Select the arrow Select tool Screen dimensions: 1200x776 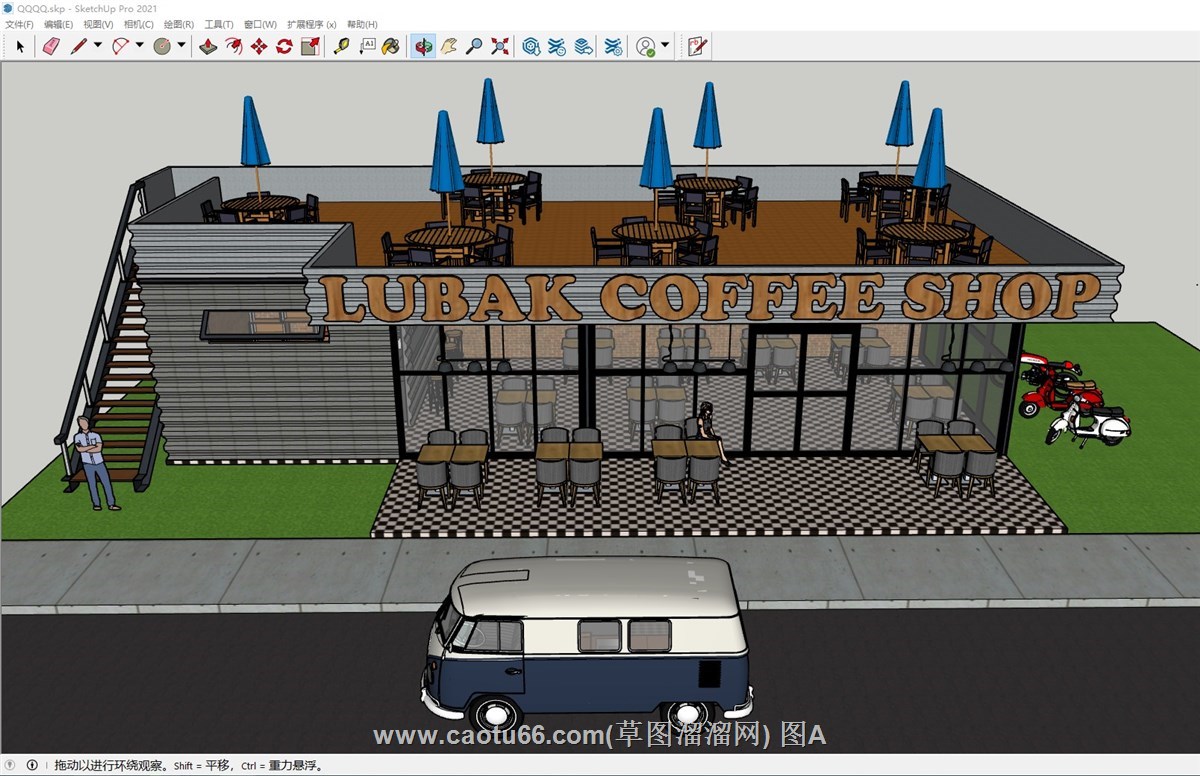[20, 46]
